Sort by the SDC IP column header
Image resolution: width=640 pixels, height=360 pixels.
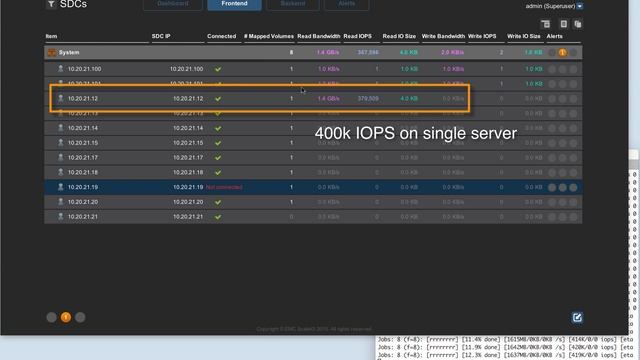click(x=161, y=36)
